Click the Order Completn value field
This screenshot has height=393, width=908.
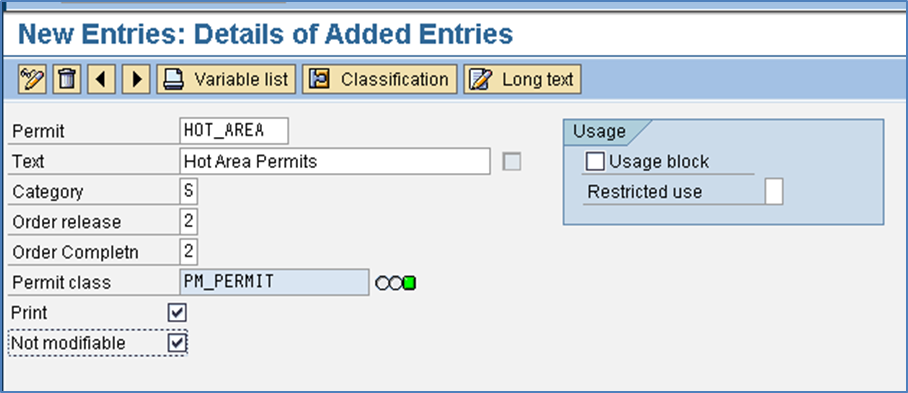point(189,252)
